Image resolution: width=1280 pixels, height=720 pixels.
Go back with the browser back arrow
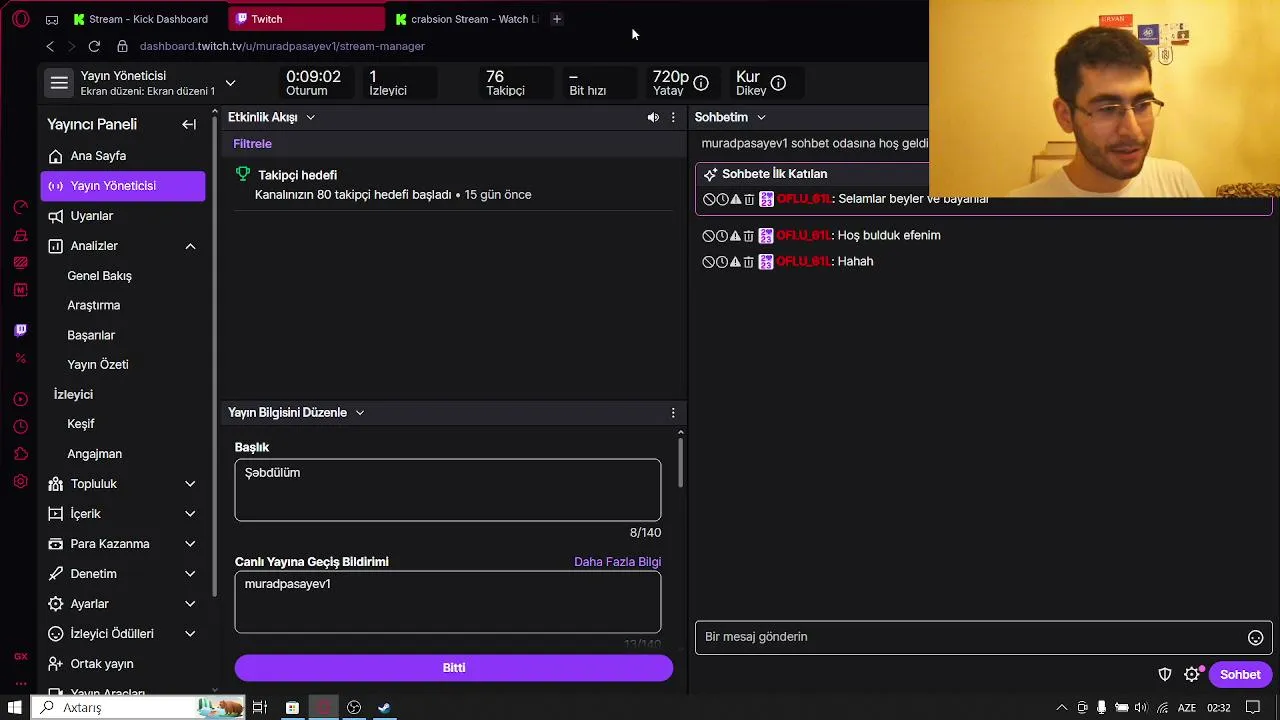point(50,46)
